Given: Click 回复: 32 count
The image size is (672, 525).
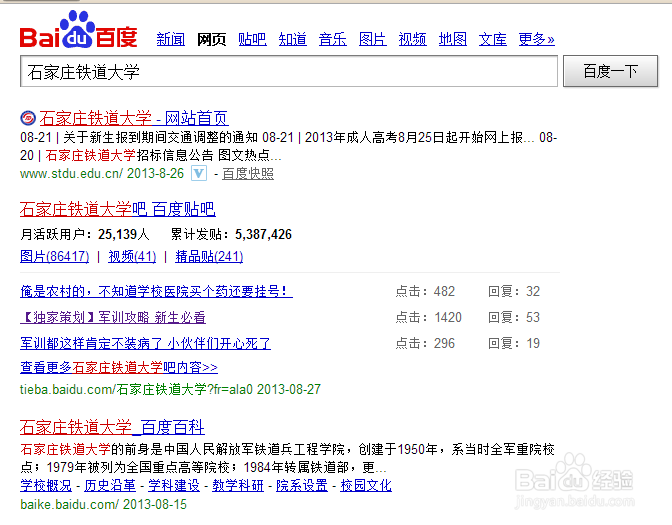Looking at the screenshot, I should tap(514, 291).
